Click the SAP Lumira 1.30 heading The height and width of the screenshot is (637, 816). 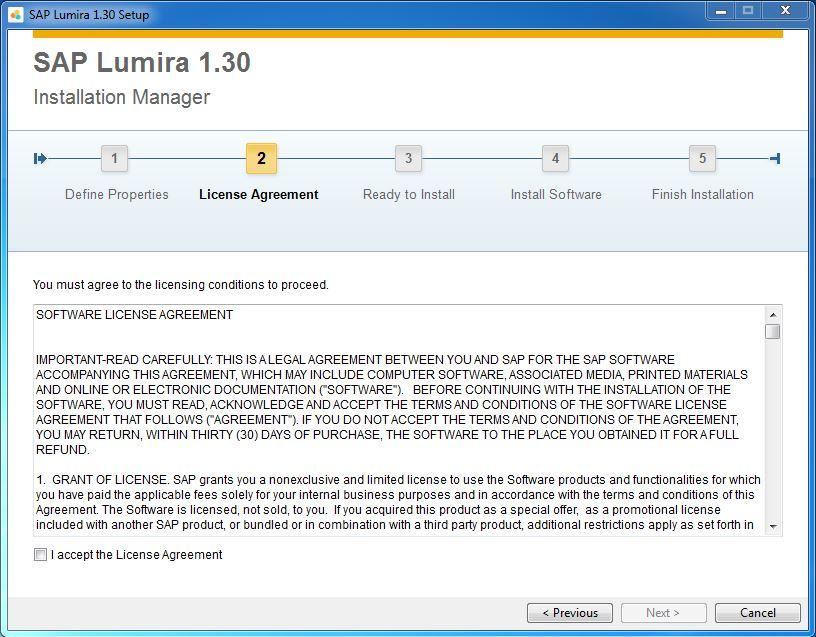(142, 62)
